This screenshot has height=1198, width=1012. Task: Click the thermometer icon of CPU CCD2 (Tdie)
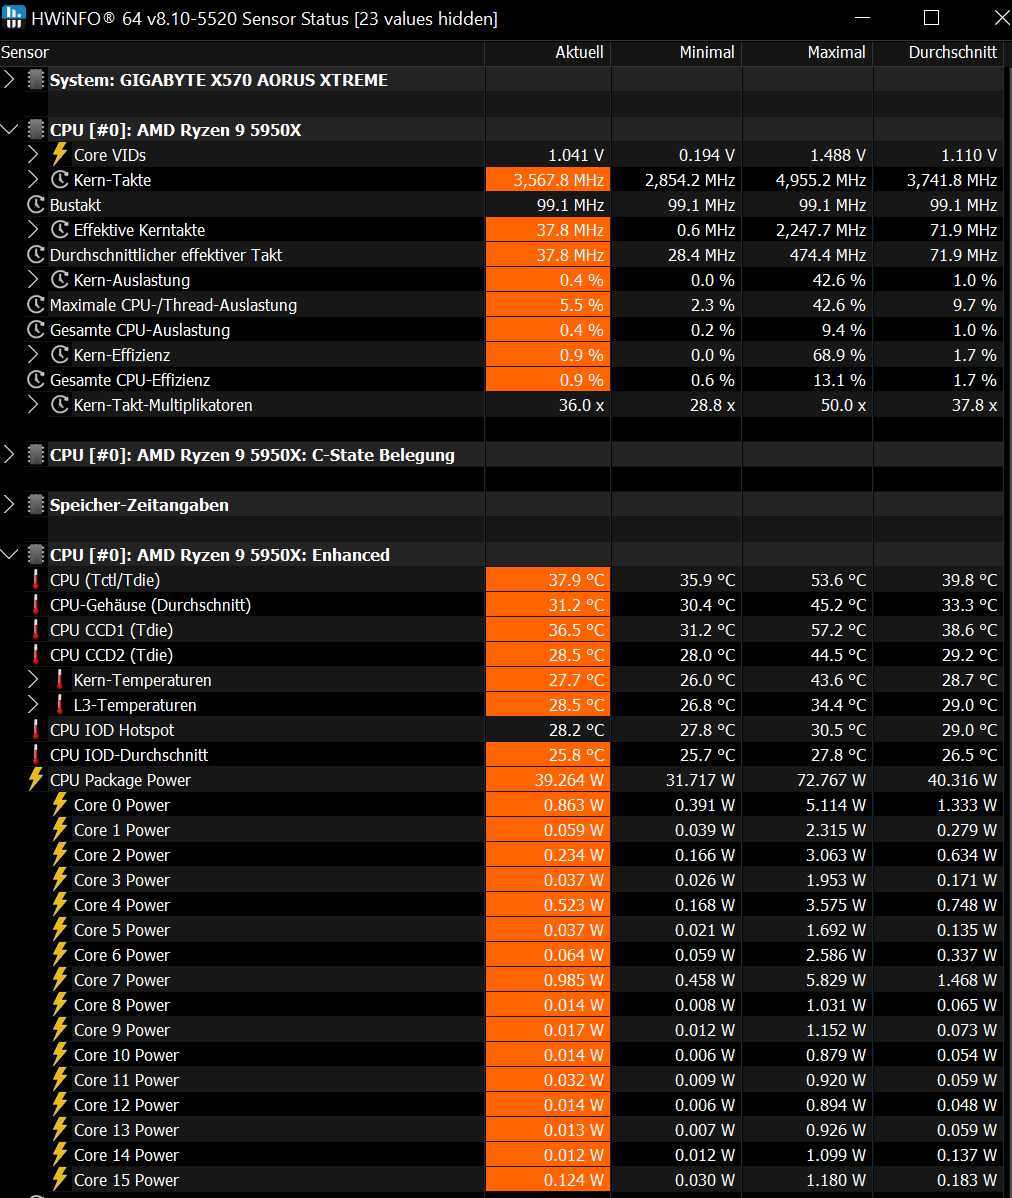point(35,655)
